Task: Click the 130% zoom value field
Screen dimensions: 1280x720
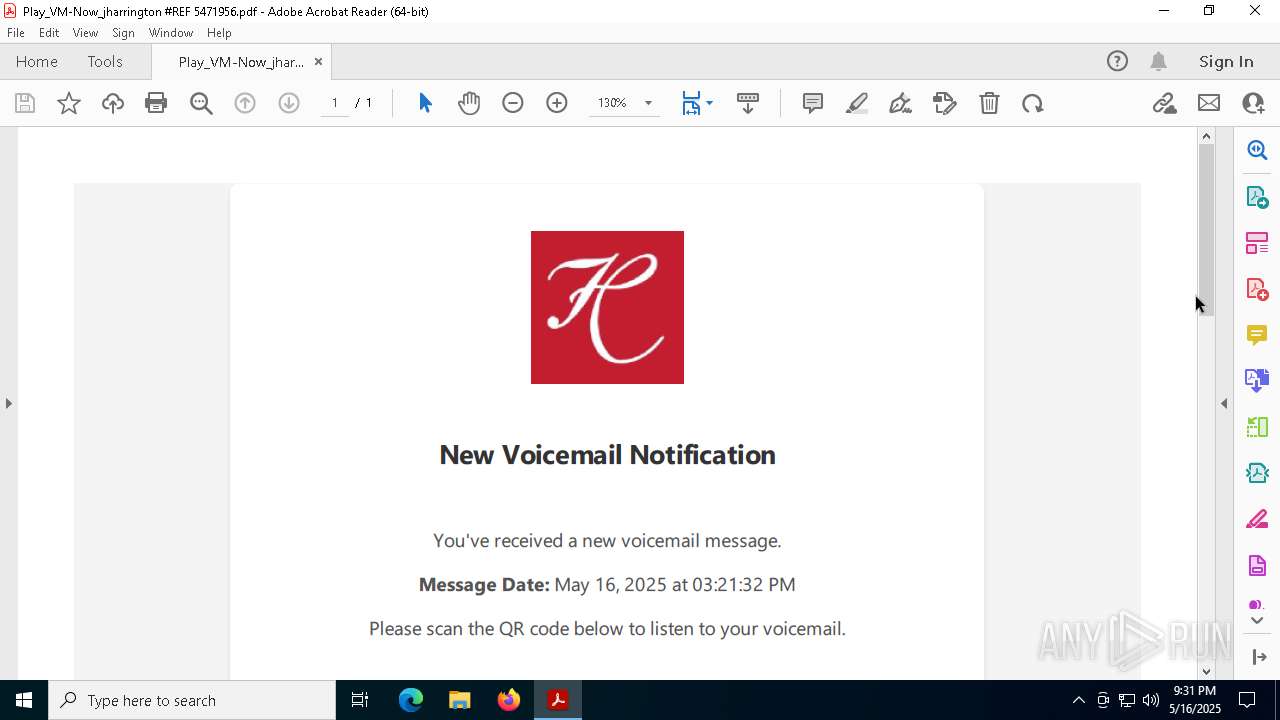Action: pos(612,103)
